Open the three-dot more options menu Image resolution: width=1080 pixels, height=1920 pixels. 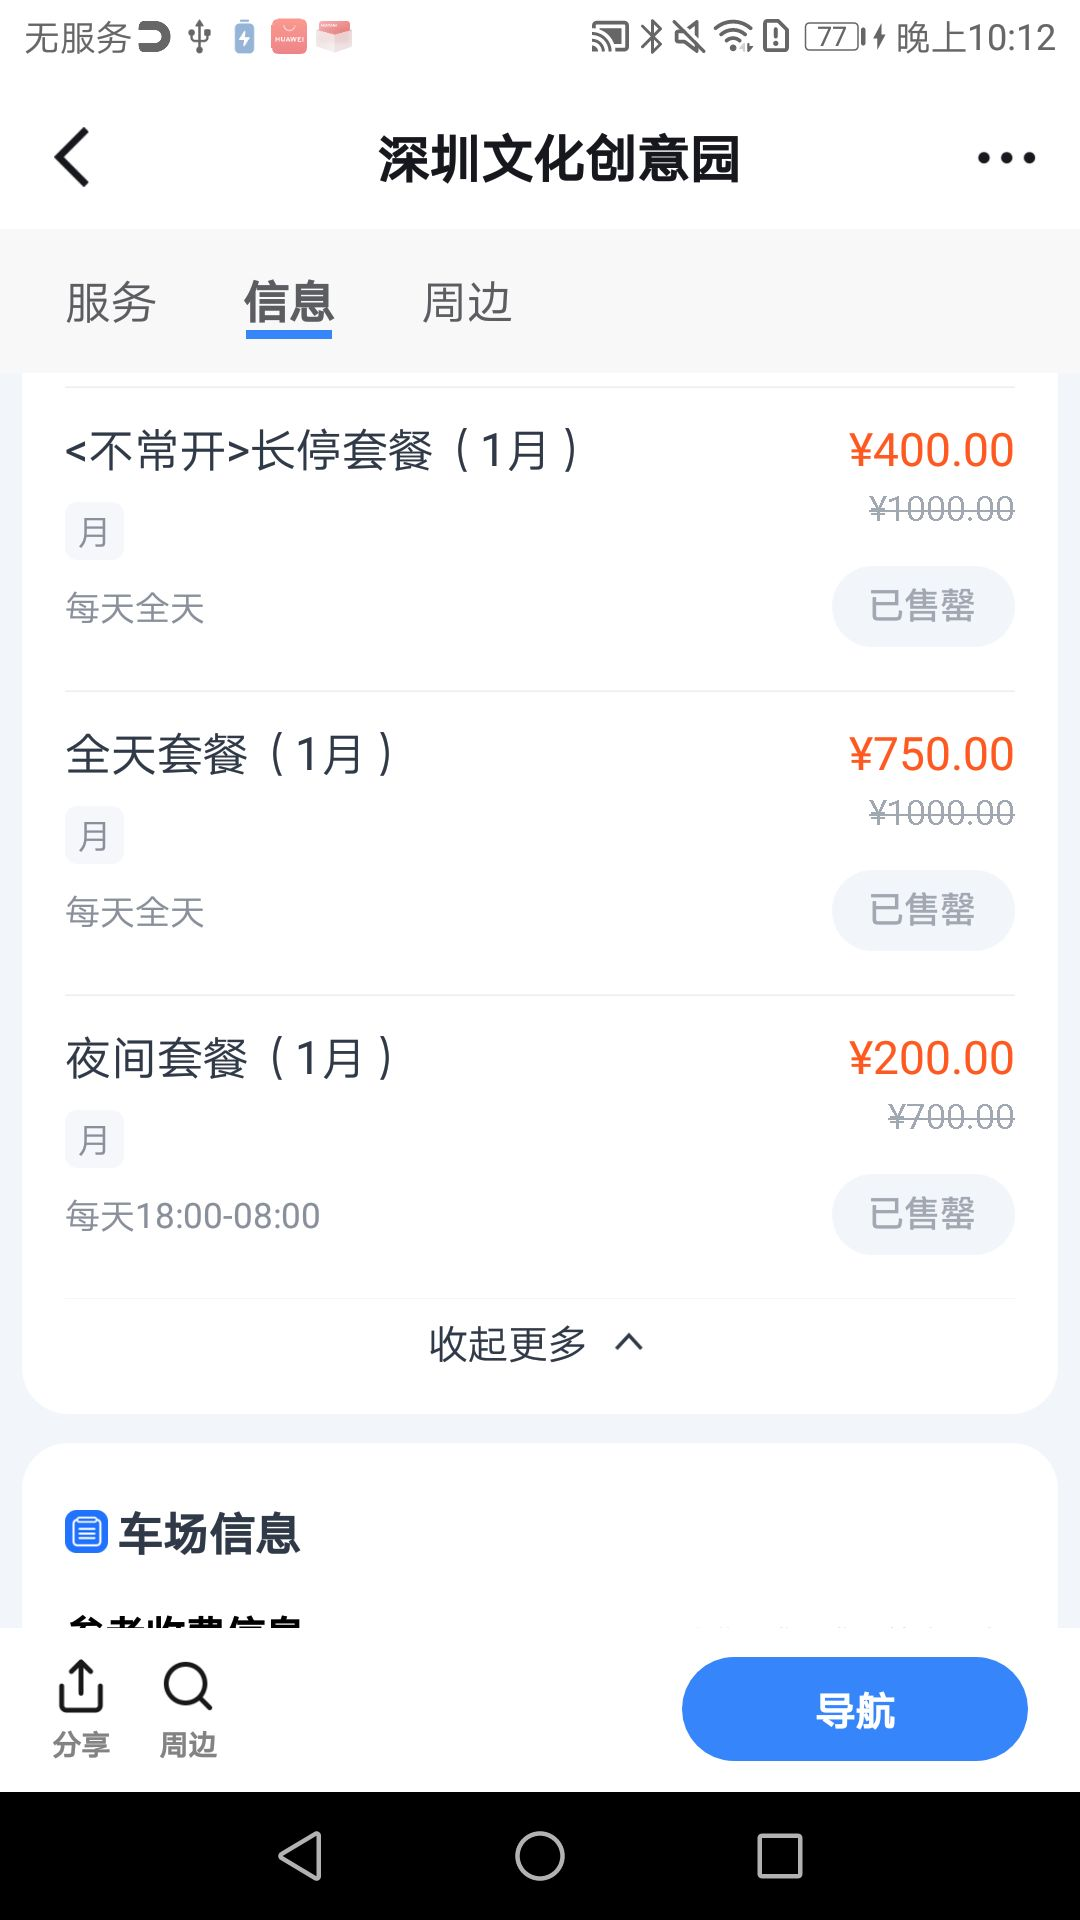[1006, 157]
